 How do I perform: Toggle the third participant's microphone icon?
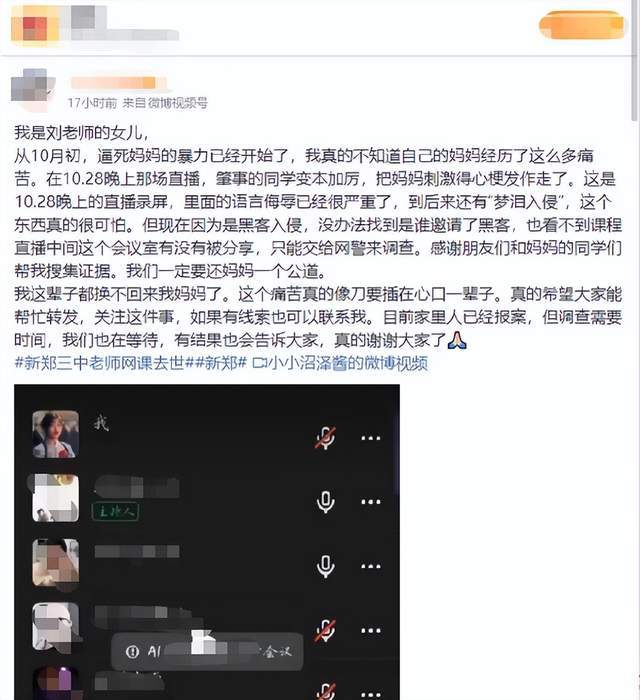[x=325, y=566]
